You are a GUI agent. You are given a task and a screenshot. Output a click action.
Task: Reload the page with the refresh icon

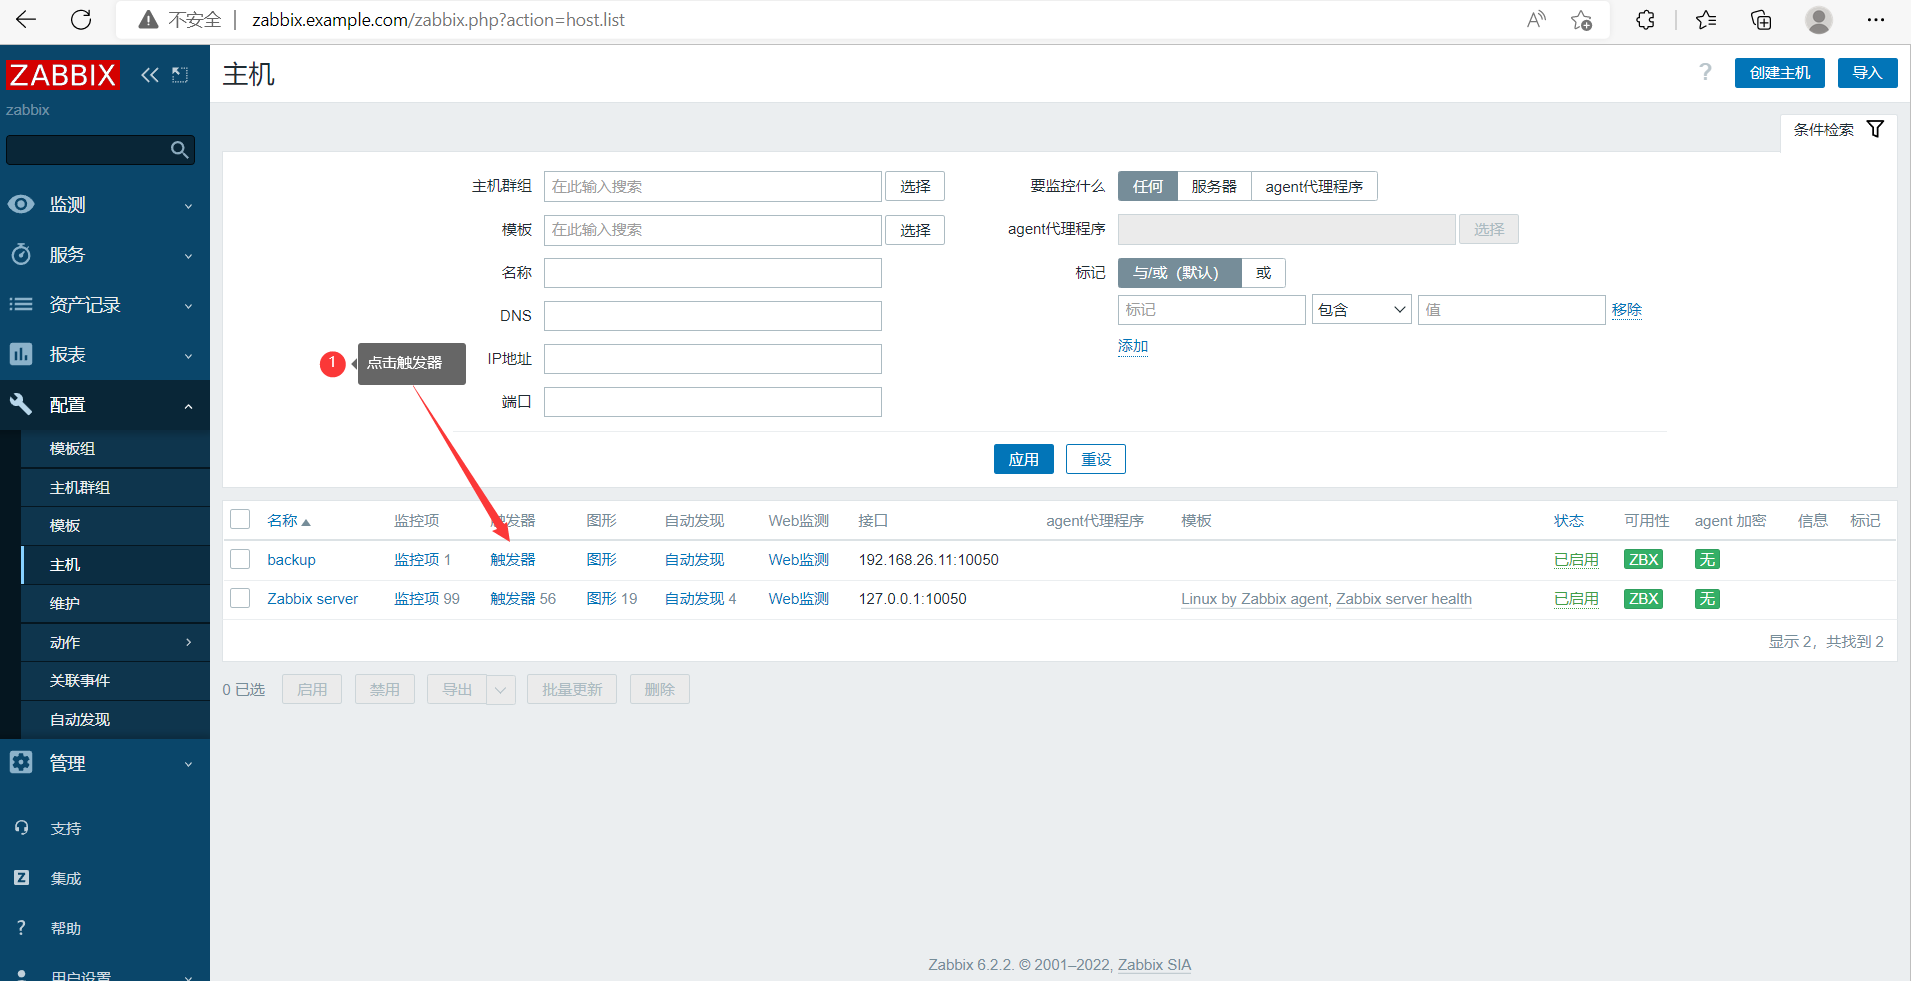[x=81, y=20]
